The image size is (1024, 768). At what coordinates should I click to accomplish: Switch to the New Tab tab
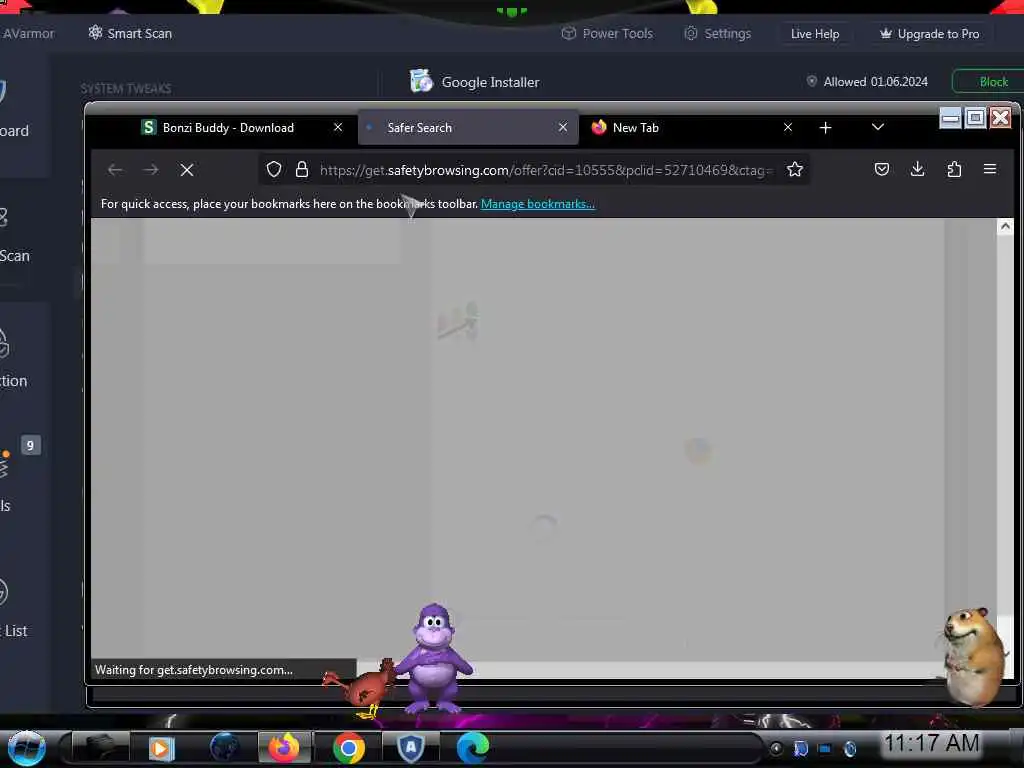tap(692, 128)
